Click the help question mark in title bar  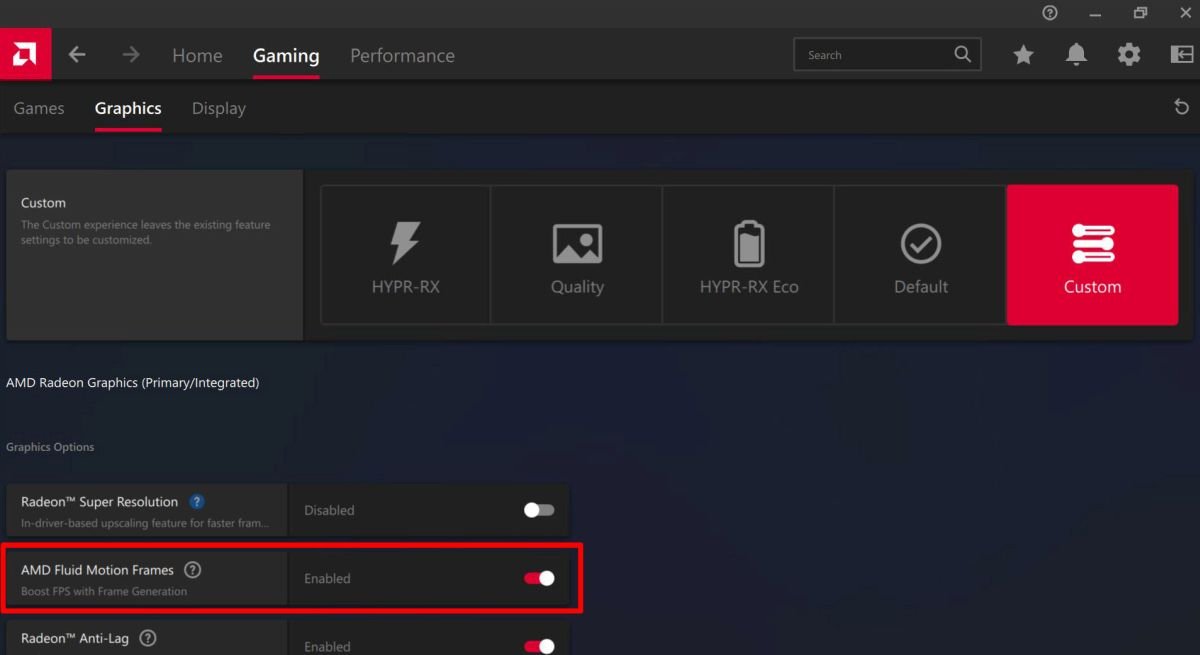[x=1049, y=13]
